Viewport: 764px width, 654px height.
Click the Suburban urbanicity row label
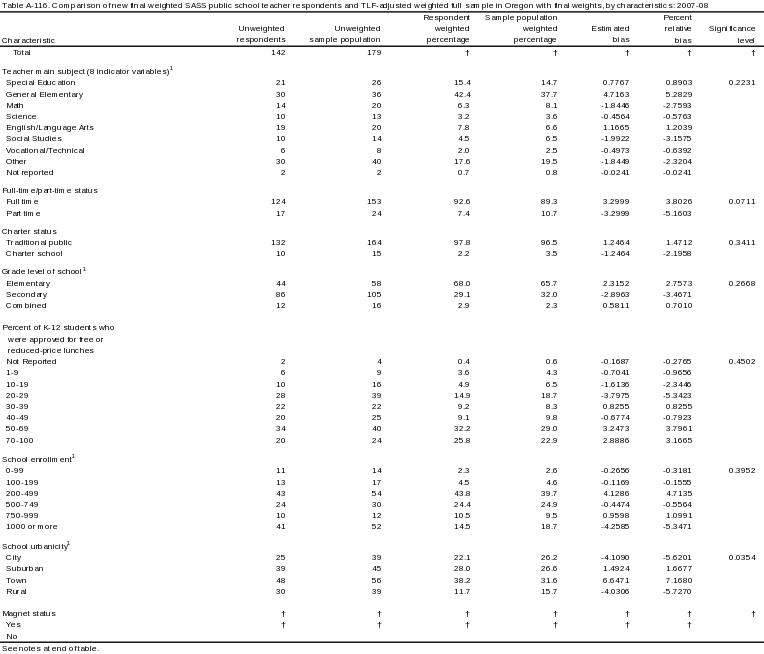coord(26,567)
